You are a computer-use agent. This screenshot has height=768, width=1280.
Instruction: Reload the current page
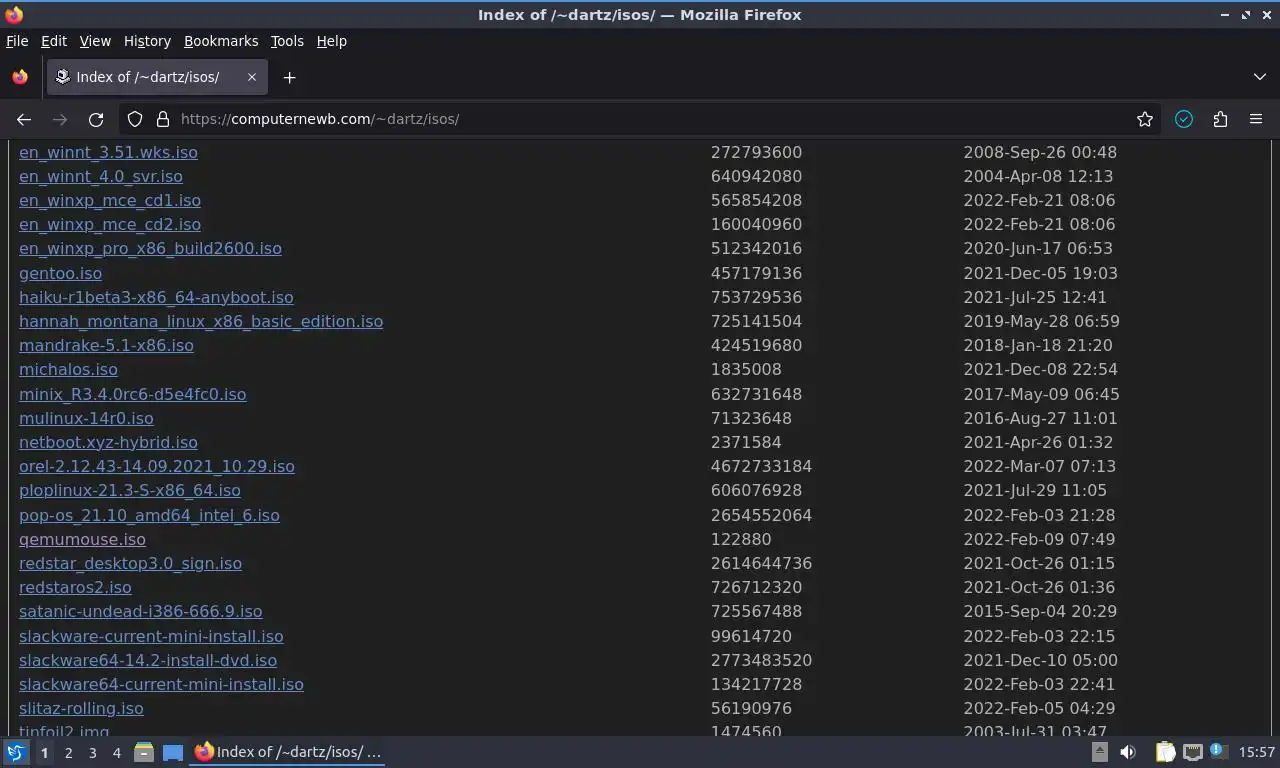pyautogui.click(x=96, y=119)
